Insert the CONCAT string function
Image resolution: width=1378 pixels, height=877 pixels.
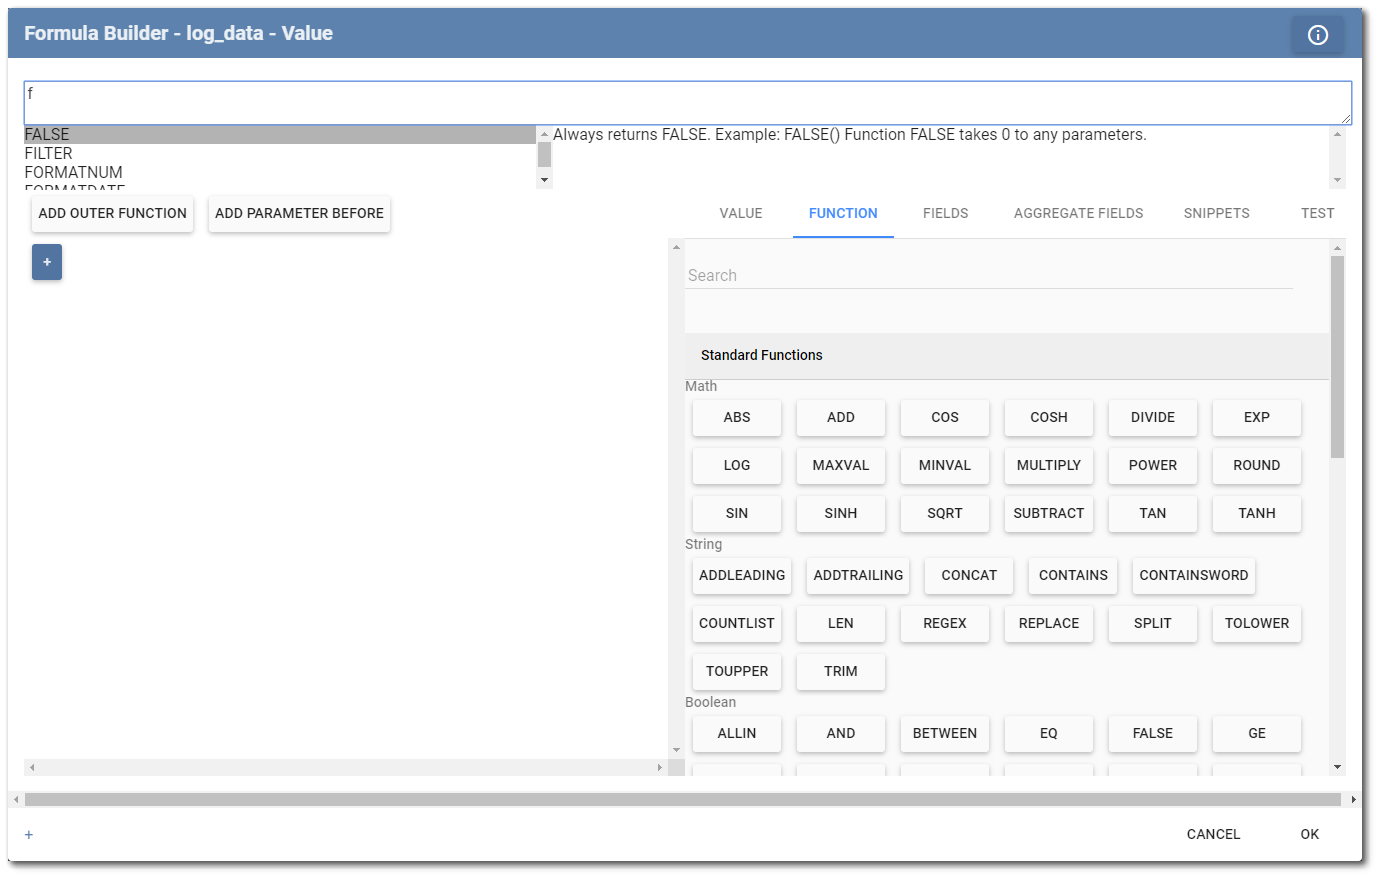pyautogui.click(x=968, y=575)
